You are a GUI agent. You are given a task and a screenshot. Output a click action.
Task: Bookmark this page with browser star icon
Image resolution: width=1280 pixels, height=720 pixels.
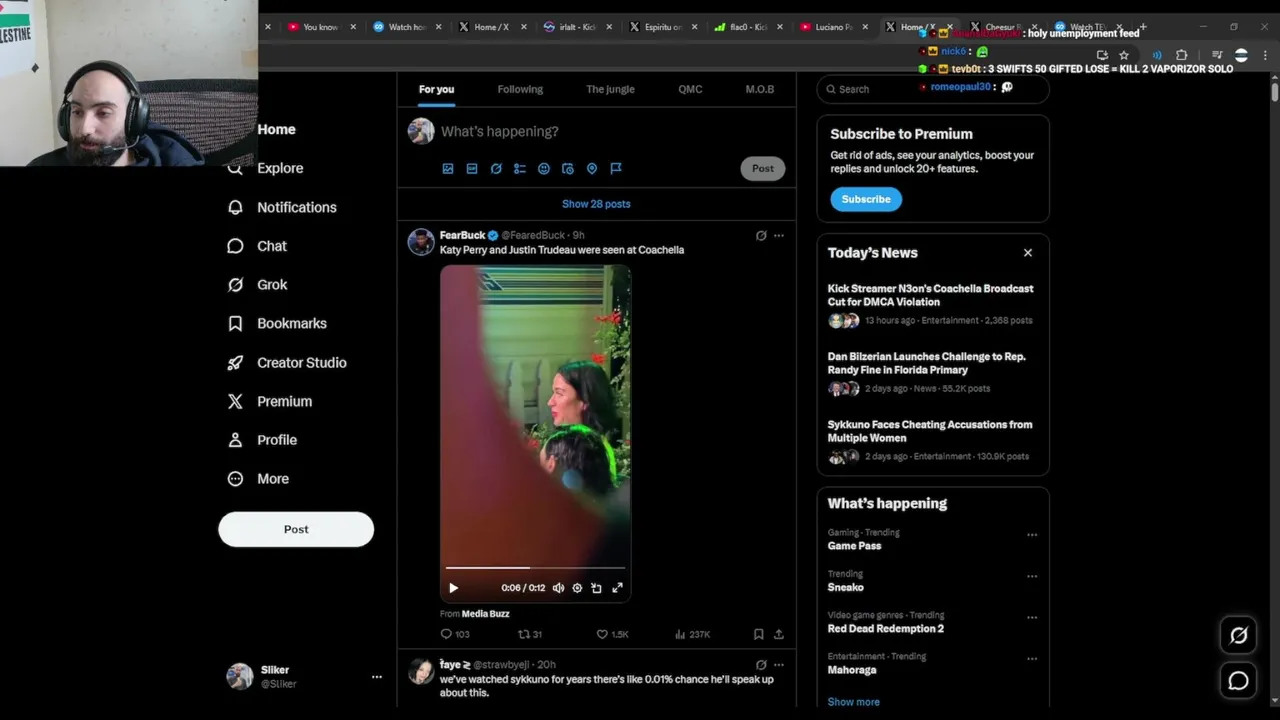(x=1124, y=55)
